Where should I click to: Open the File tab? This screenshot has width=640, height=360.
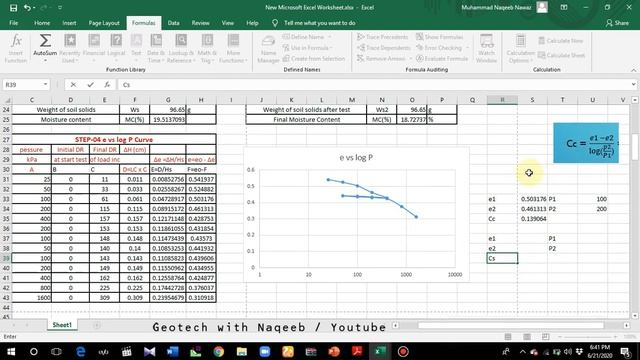tap(13, 23)
